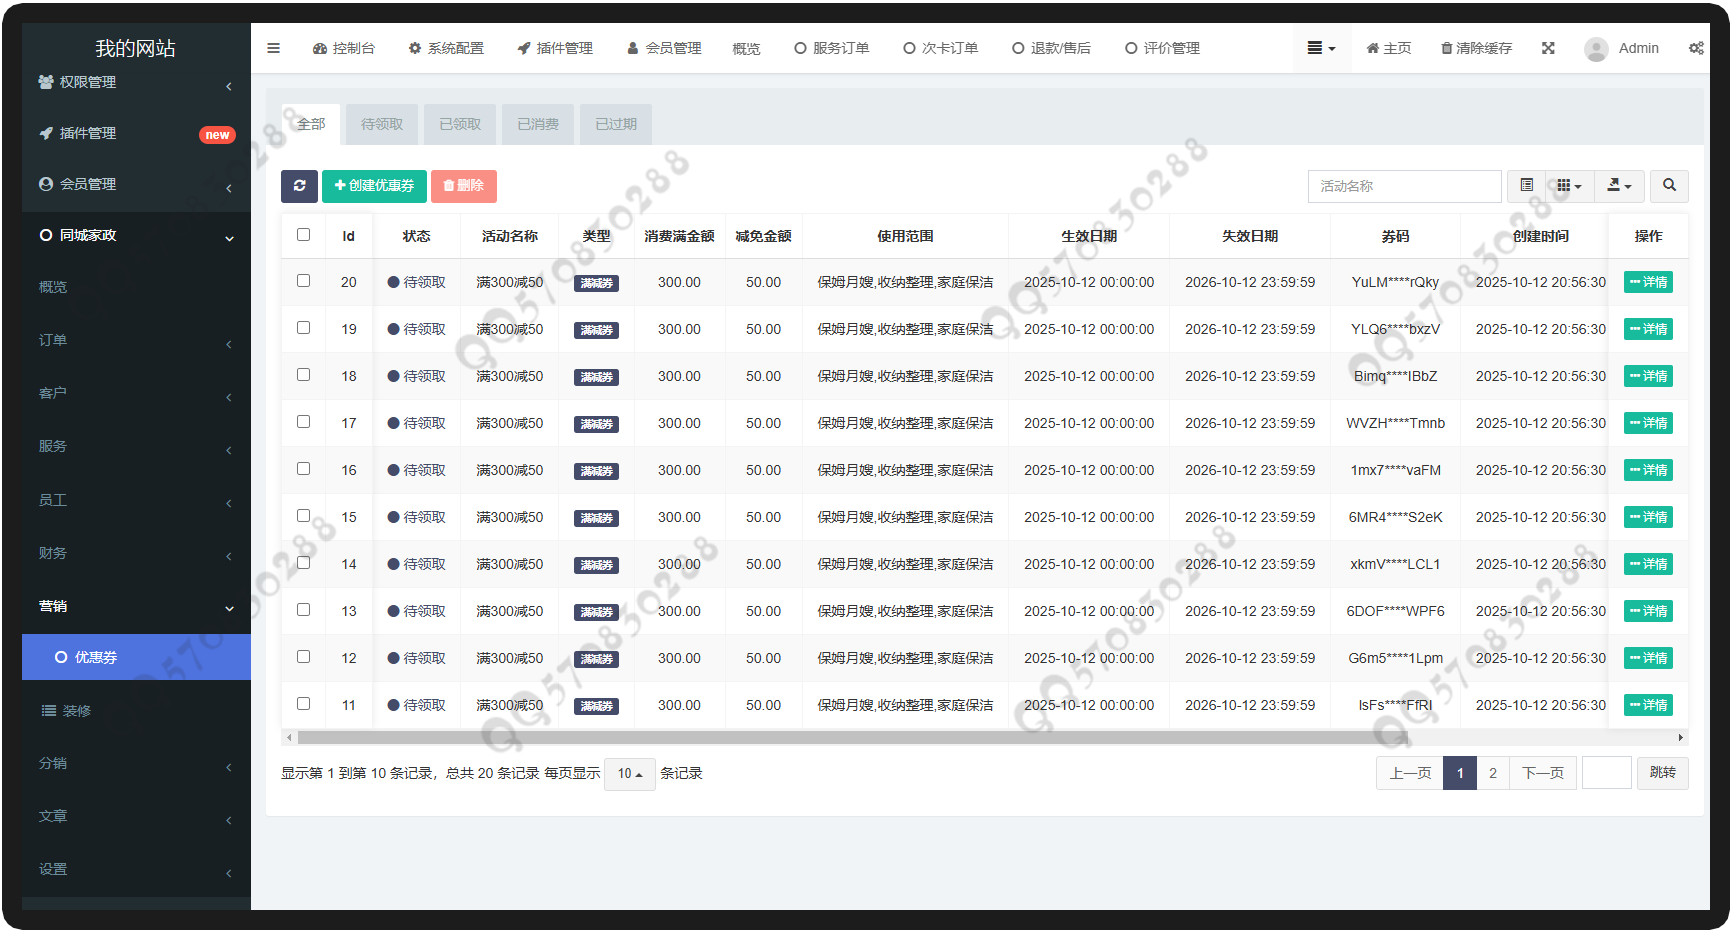Open the column visibility grid dropdown
The height and width of the screenshot is (932, 1732).
point(1569,186)
